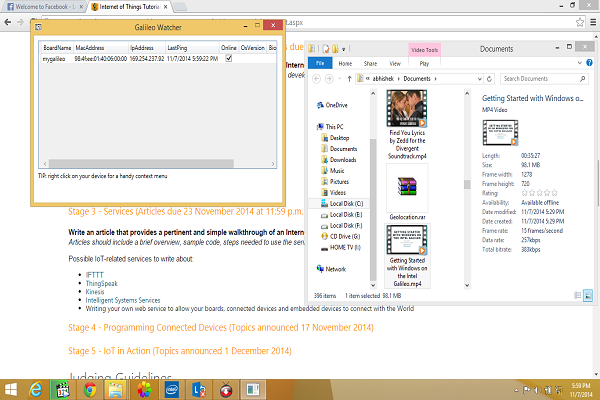Image resolution: width=600 pixels, height=400 pixels.
Task: Open the Play ribbon tab
Action: pos(424,64)
